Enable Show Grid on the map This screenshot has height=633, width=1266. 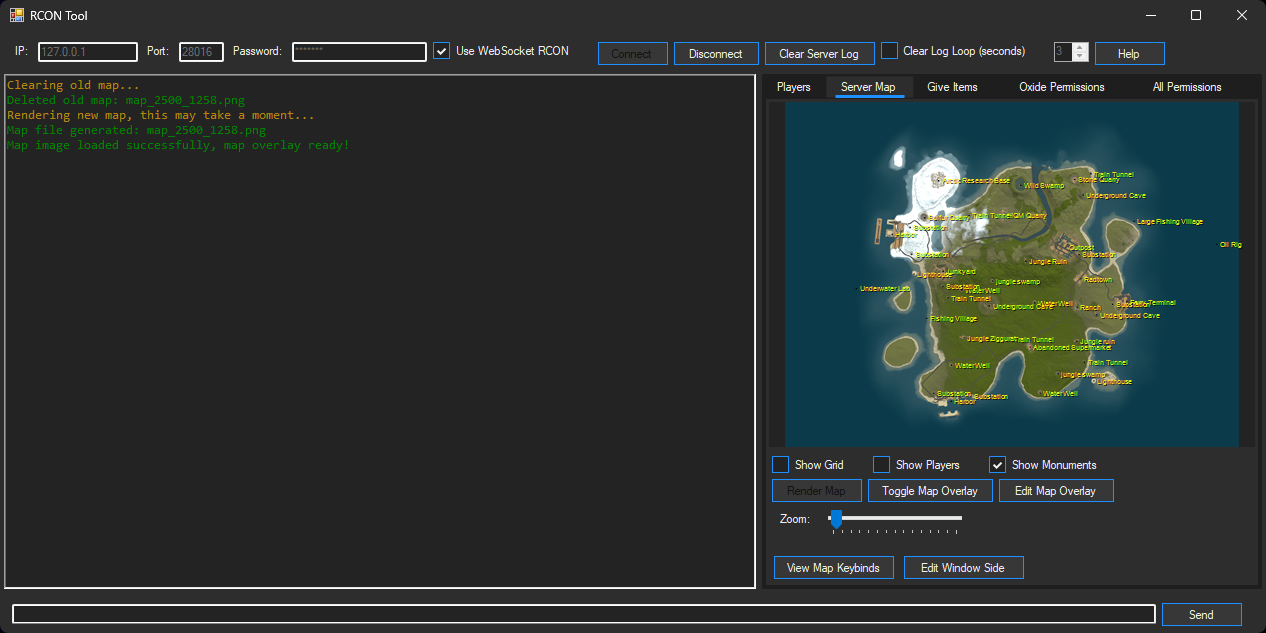pos(780,464)
